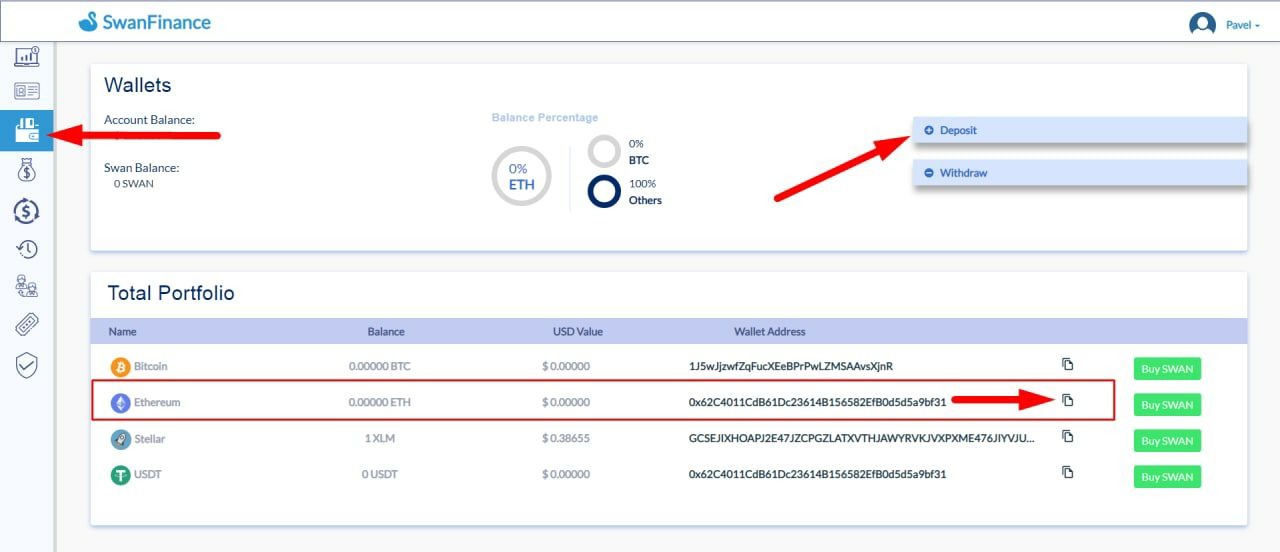The height and width of the screenshot is (552, 1280).
Task: Open the ticket icon in sidebar
Action: tap(27, 325)
